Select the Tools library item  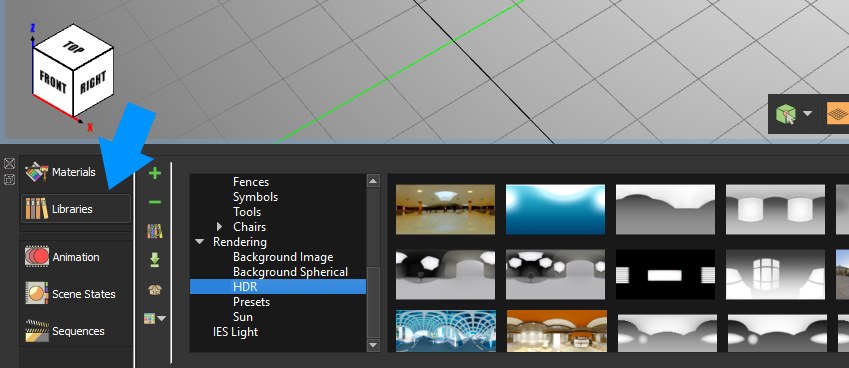(247, 212)
